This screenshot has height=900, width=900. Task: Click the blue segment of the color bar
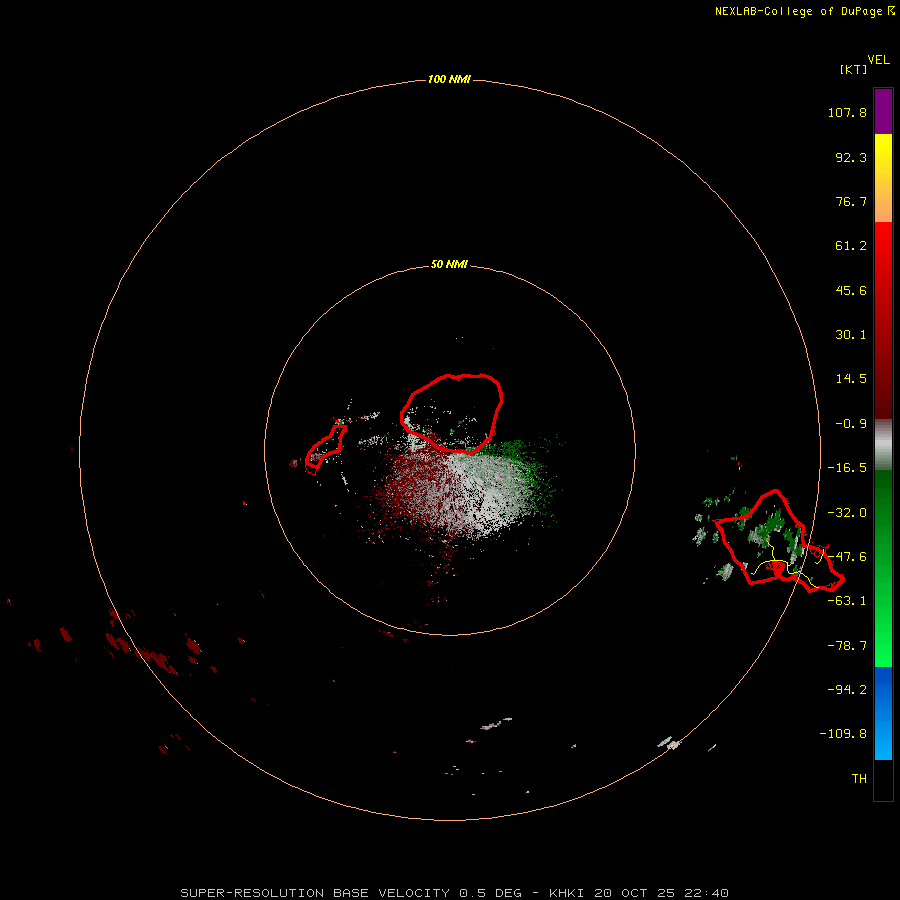pyautogui.click(x=883, y=713)
